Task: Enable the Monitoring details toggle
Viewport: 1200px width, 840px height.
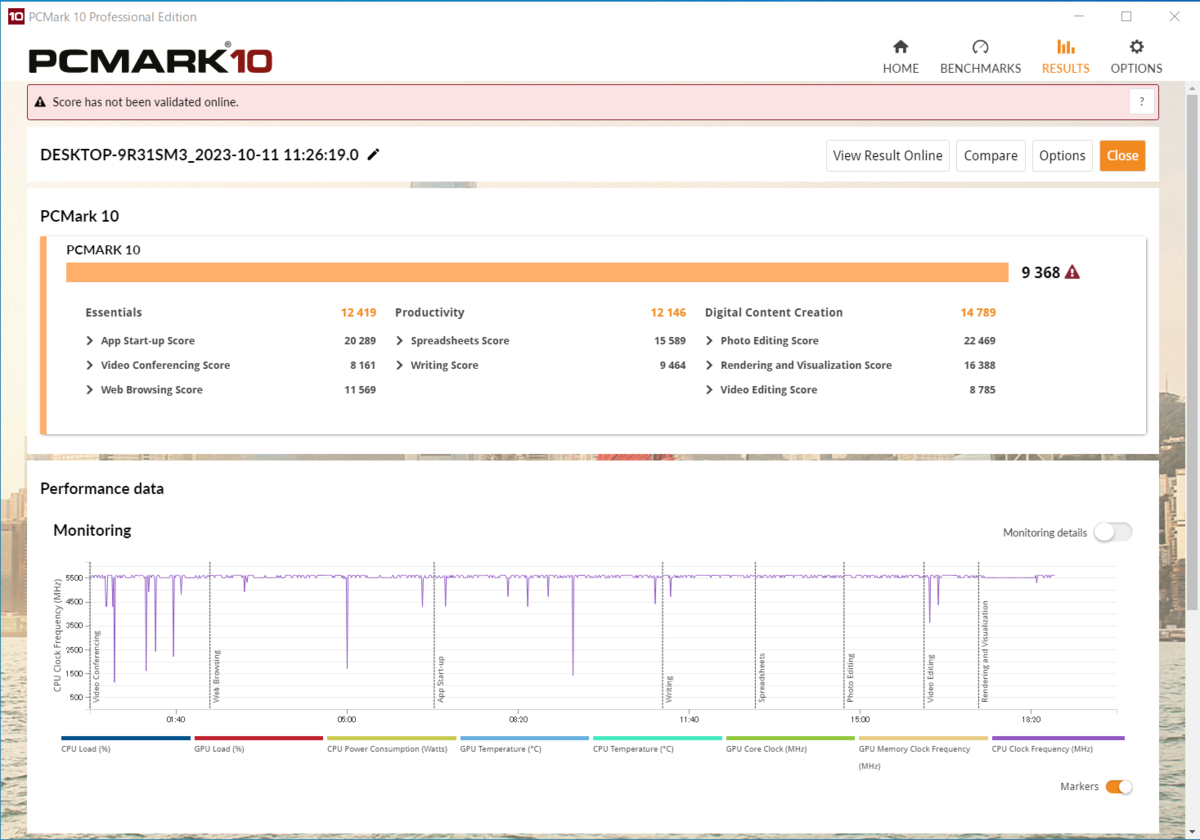Action: (1112, 532)
